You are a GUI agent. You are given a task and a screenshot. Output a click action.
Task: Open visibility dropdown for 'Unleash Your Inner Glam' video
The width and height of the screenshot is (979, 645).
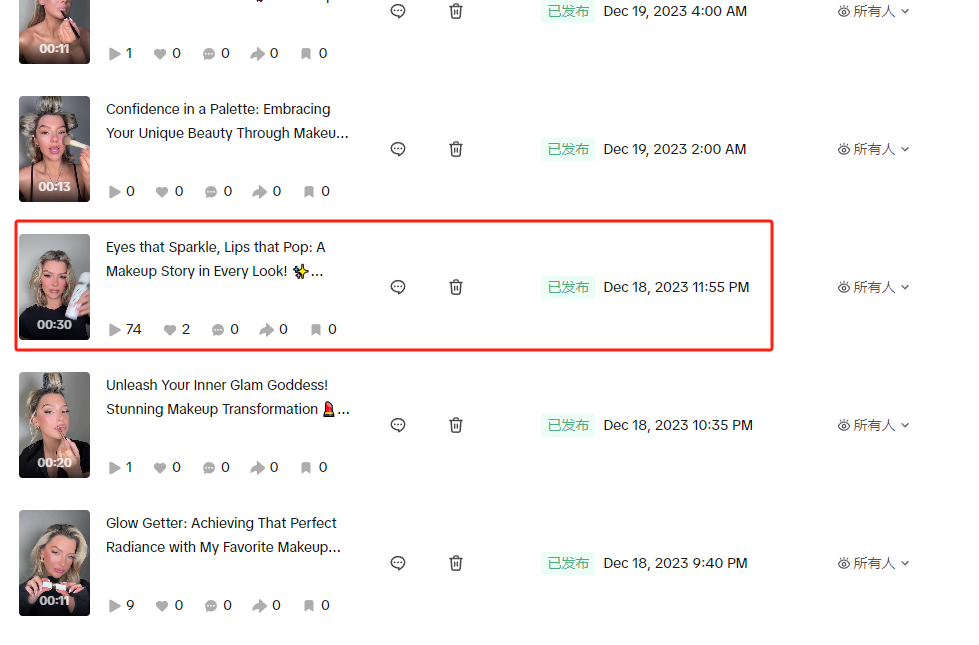coord(874,425)
